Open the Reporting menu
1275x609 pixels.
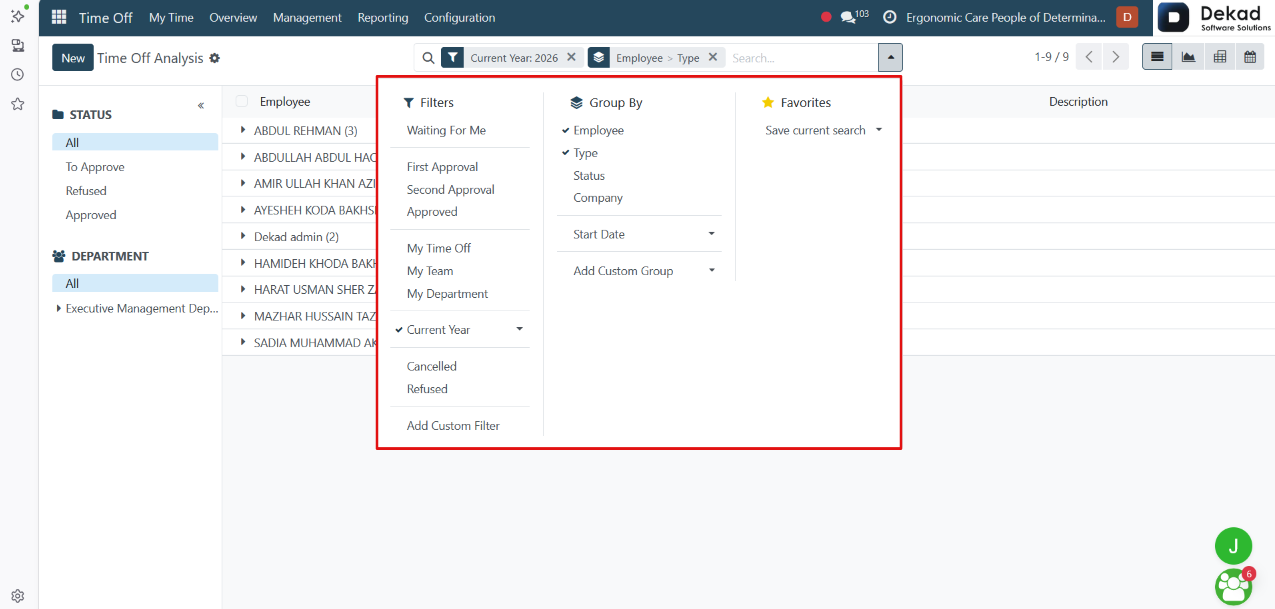(x=383, y=17)
